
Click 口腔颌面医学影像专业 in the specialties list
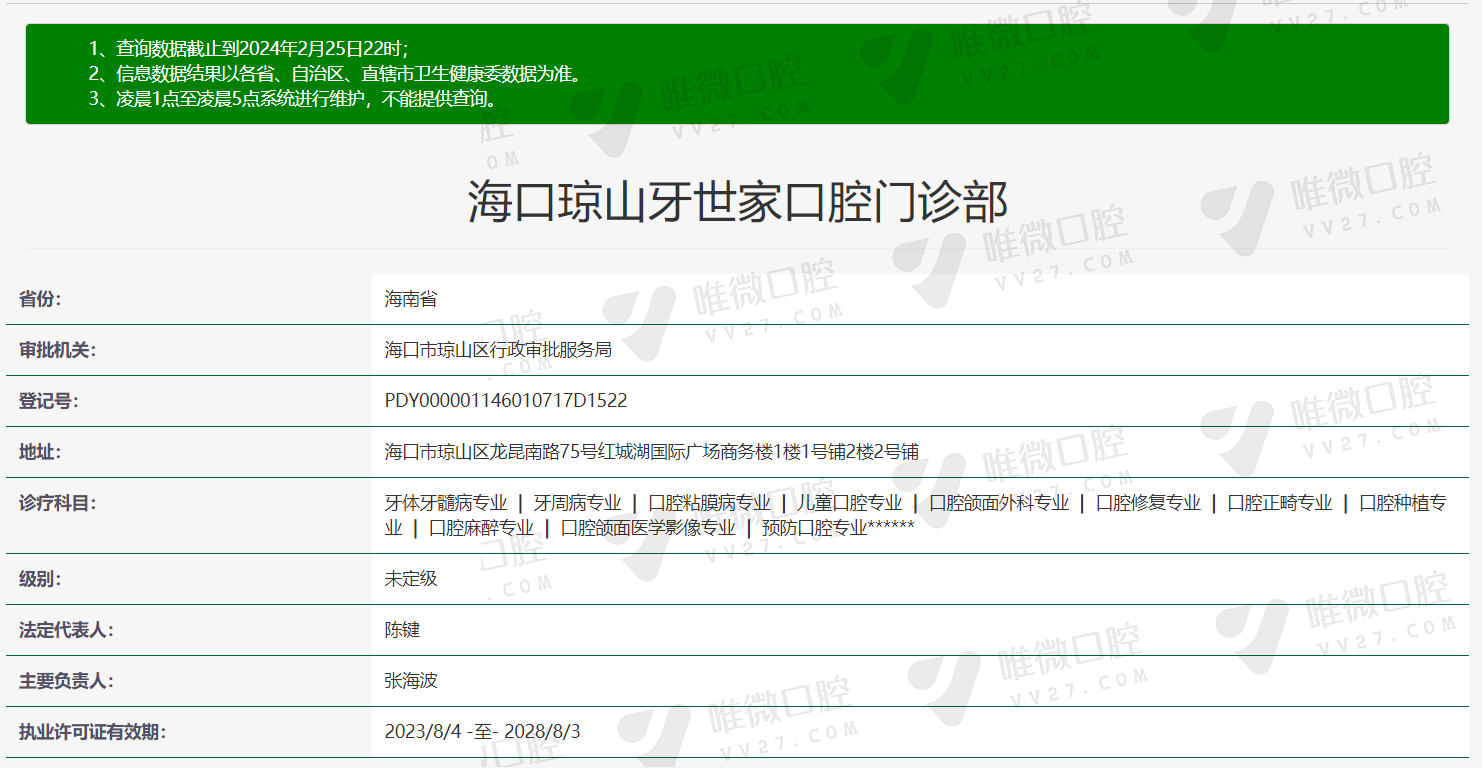648,528
